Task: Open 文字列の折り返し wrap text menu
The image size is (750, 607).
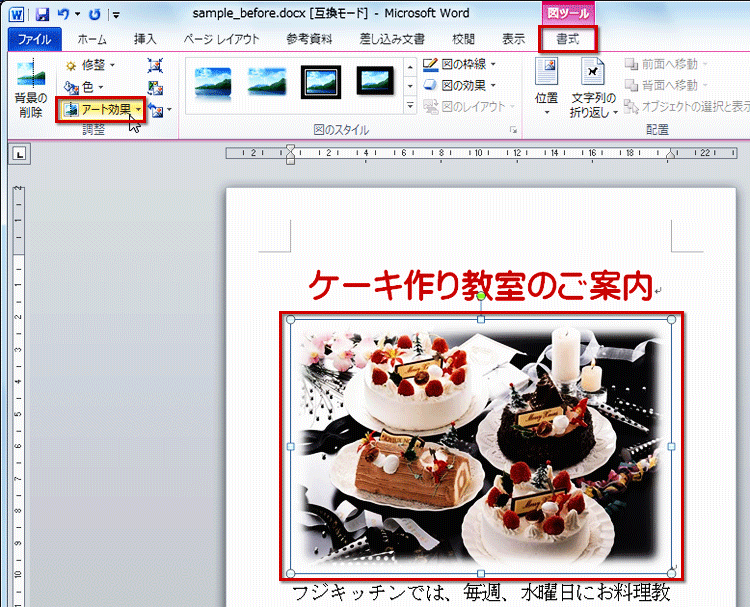Action: (x=593, y=88)
